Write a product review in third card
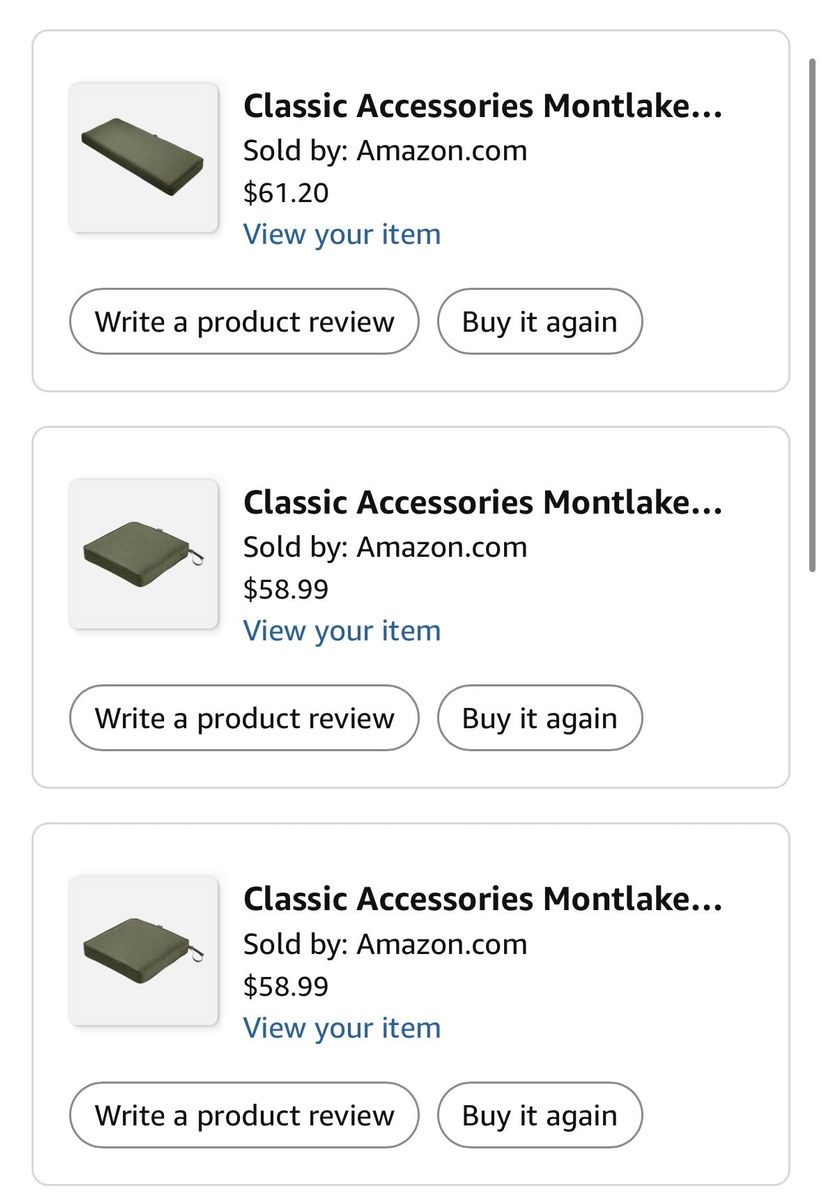 [x=244, y=1115]
